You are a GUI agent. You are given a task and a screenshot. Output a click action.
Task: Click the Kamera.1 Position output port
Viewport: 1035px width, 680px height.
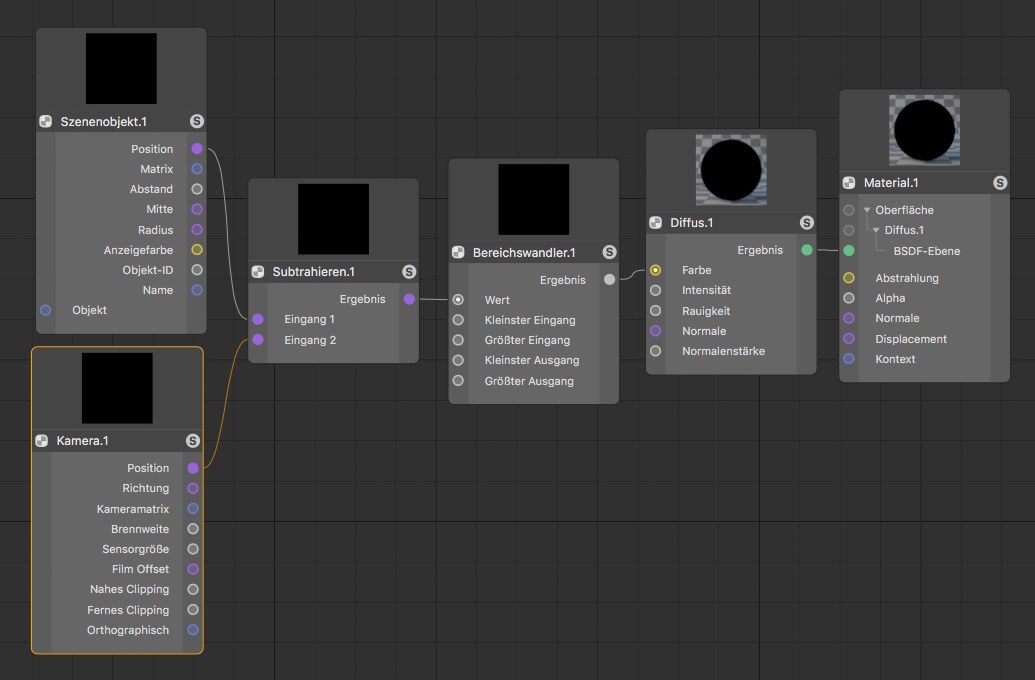click(x=193, y=468)
